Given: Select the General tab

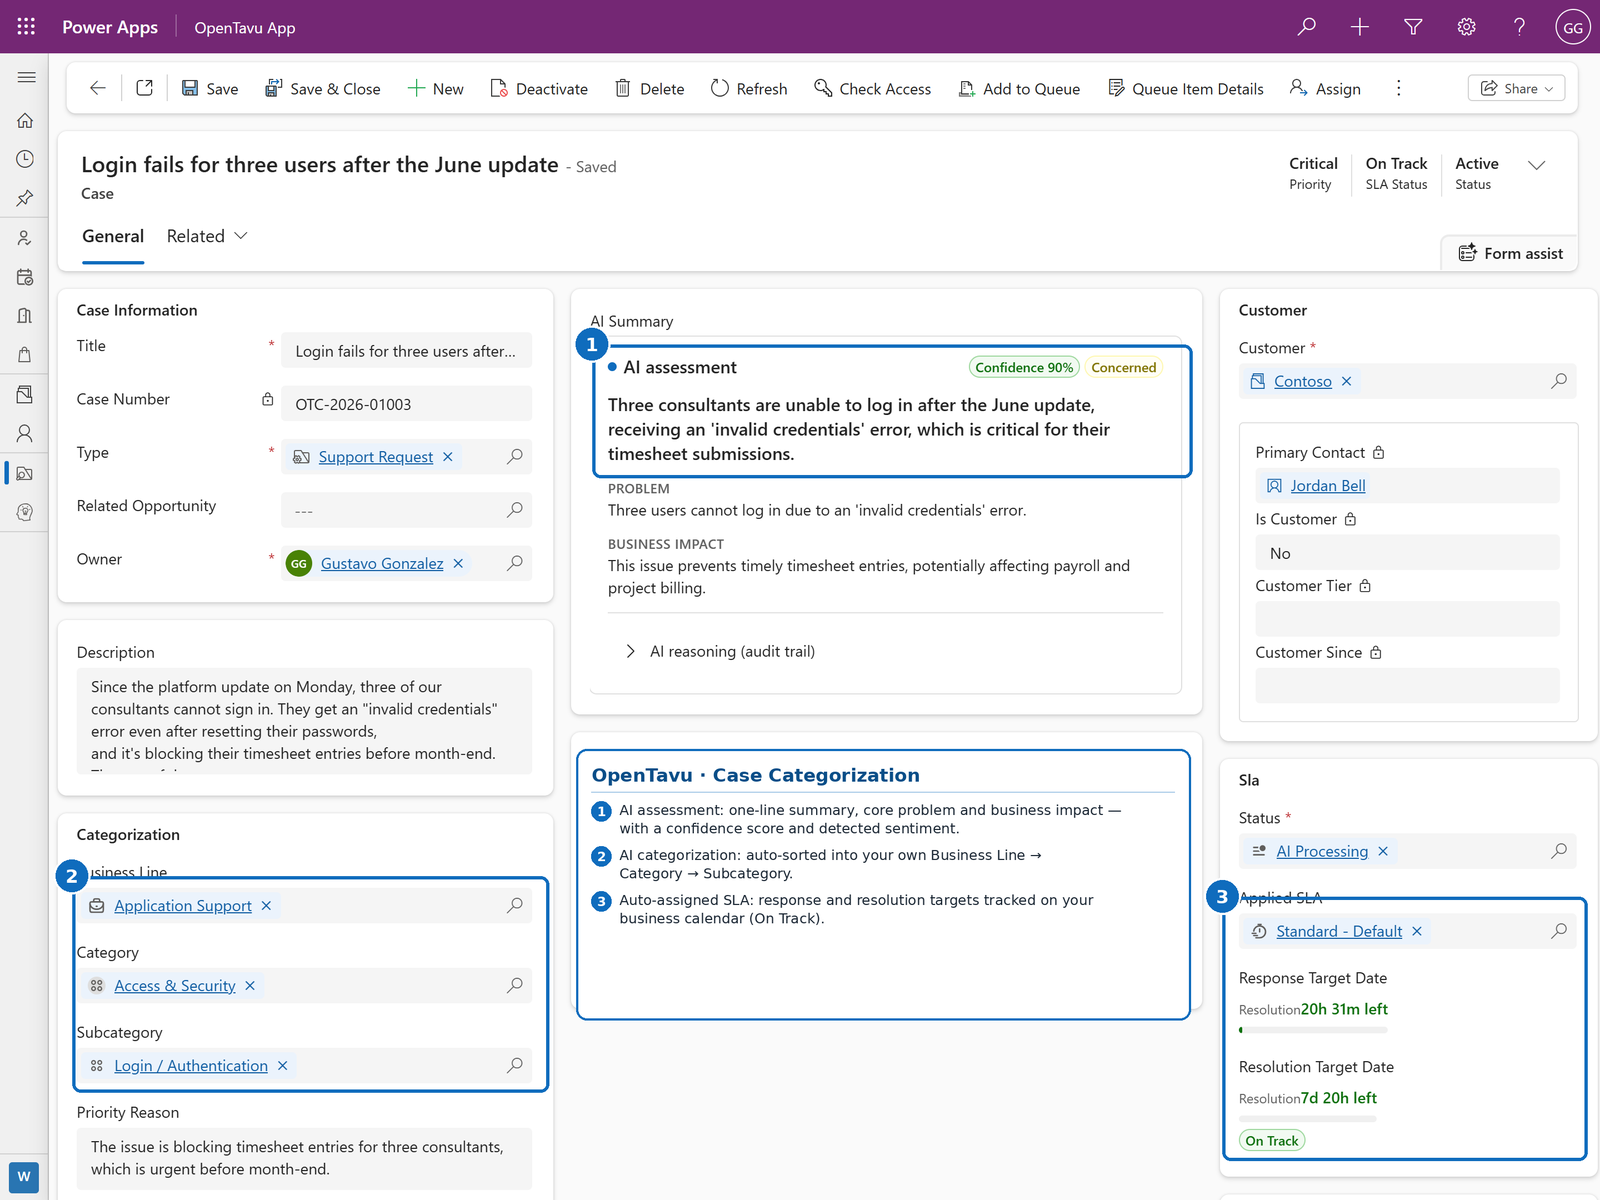Looking at the screenshot, I should click(113, 237).
